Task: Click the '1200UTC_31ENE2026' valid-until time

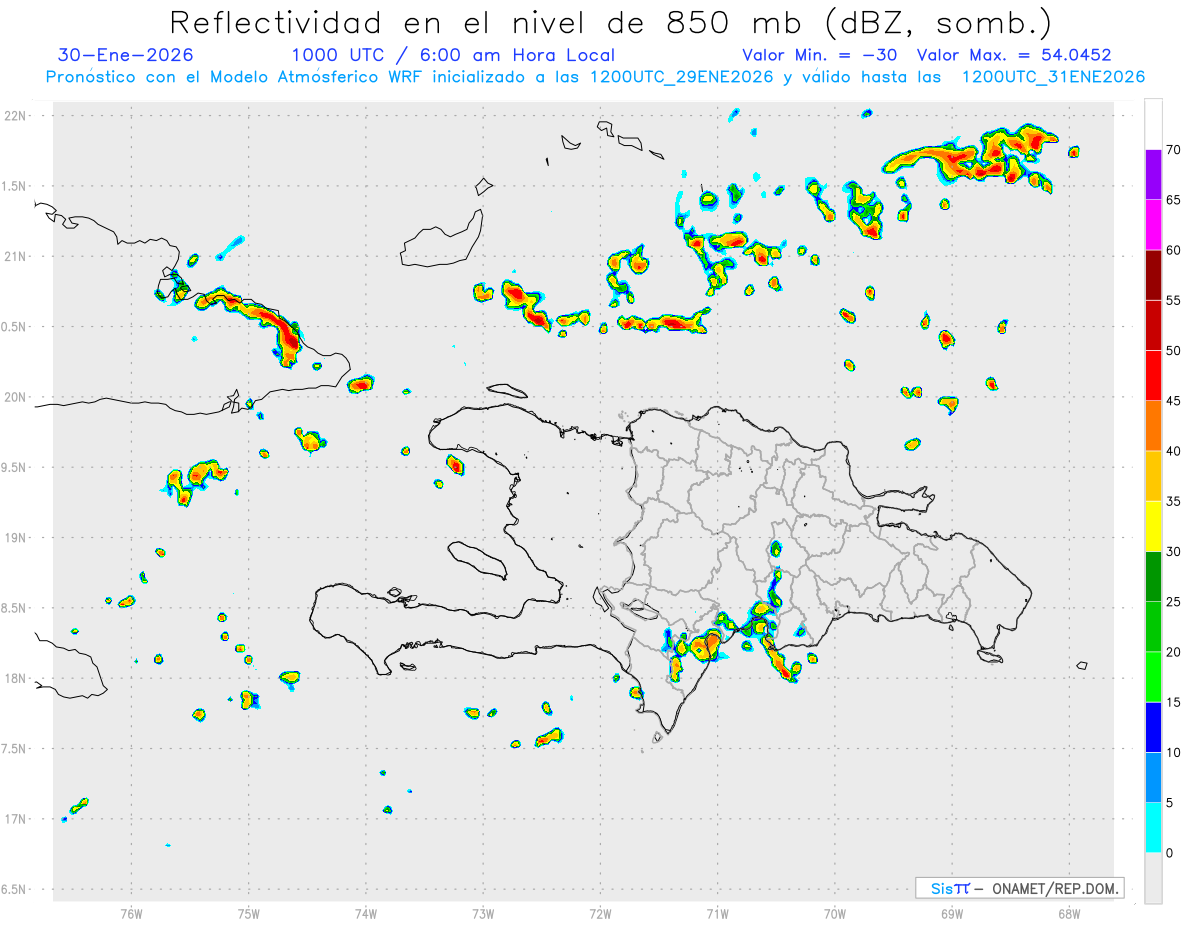Action: tap(1053, 77)
